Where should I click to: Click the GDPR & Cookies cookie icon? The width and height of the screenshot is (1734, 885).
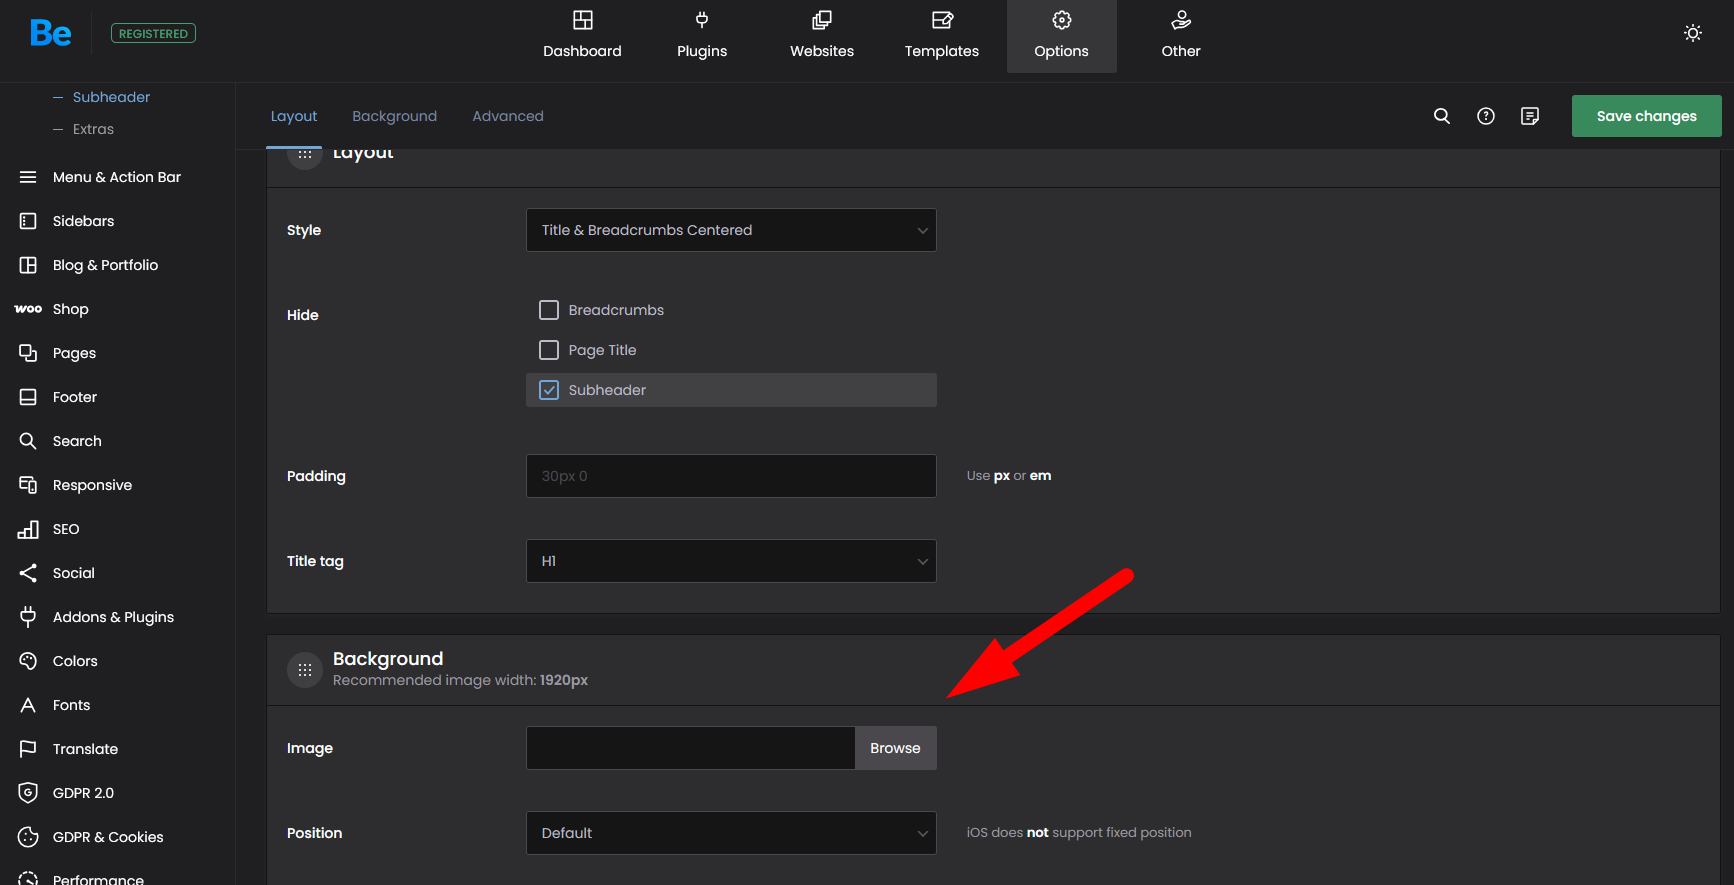point(28,837)
